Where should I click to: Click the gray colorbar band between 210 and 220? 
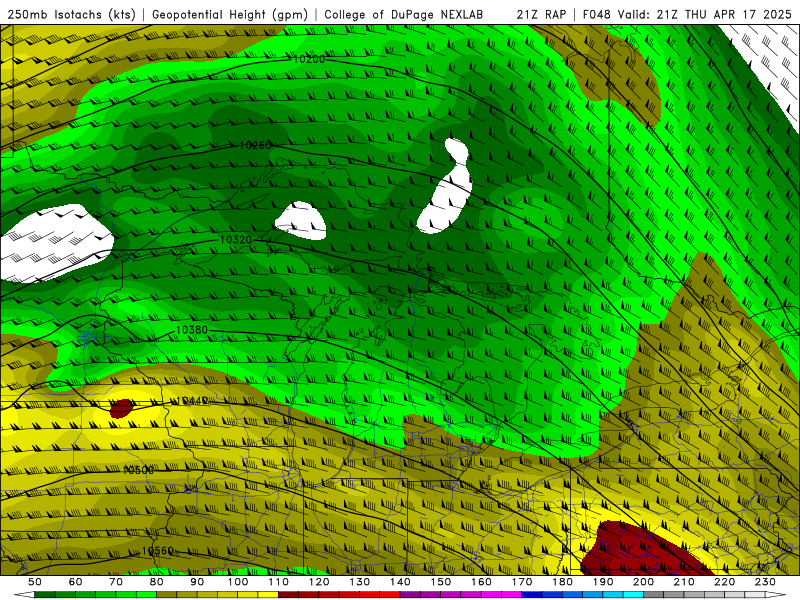point(705,595)
